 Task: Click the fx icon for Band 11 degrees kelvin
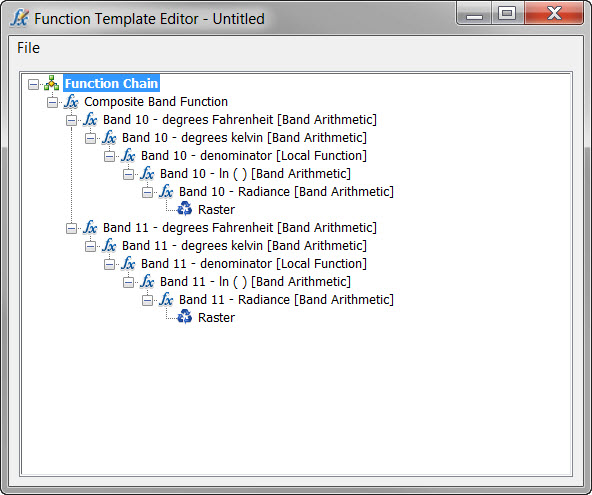tap(109, 246)
